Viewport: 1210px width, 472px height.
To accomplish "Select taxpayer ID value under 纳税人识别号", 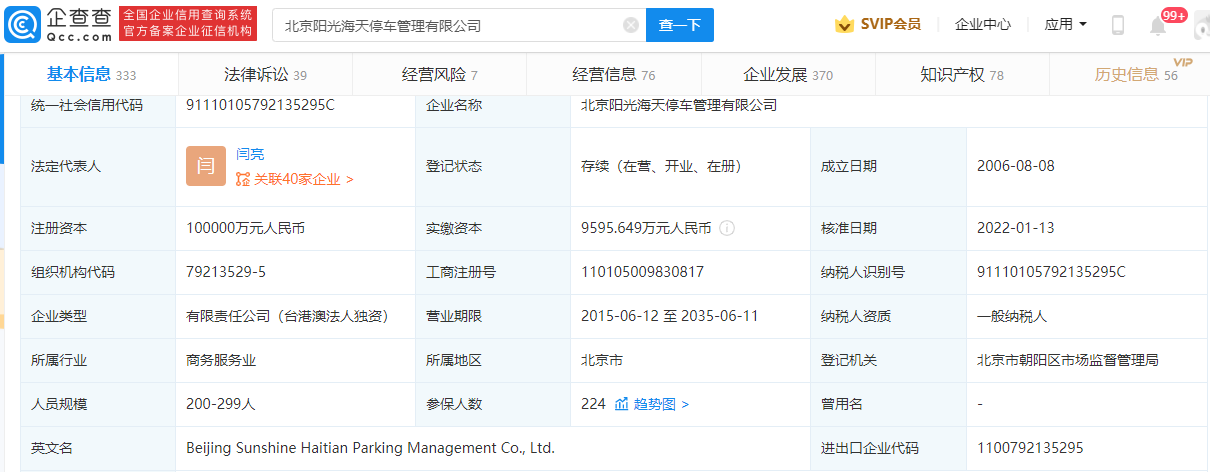I will pyautogui.click(x=1052, y=272).
